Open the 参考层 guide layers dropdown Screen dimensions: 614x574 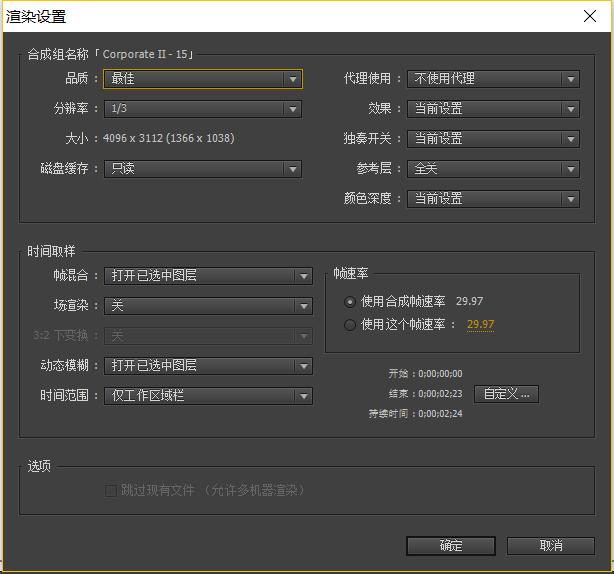pos(493,169)
